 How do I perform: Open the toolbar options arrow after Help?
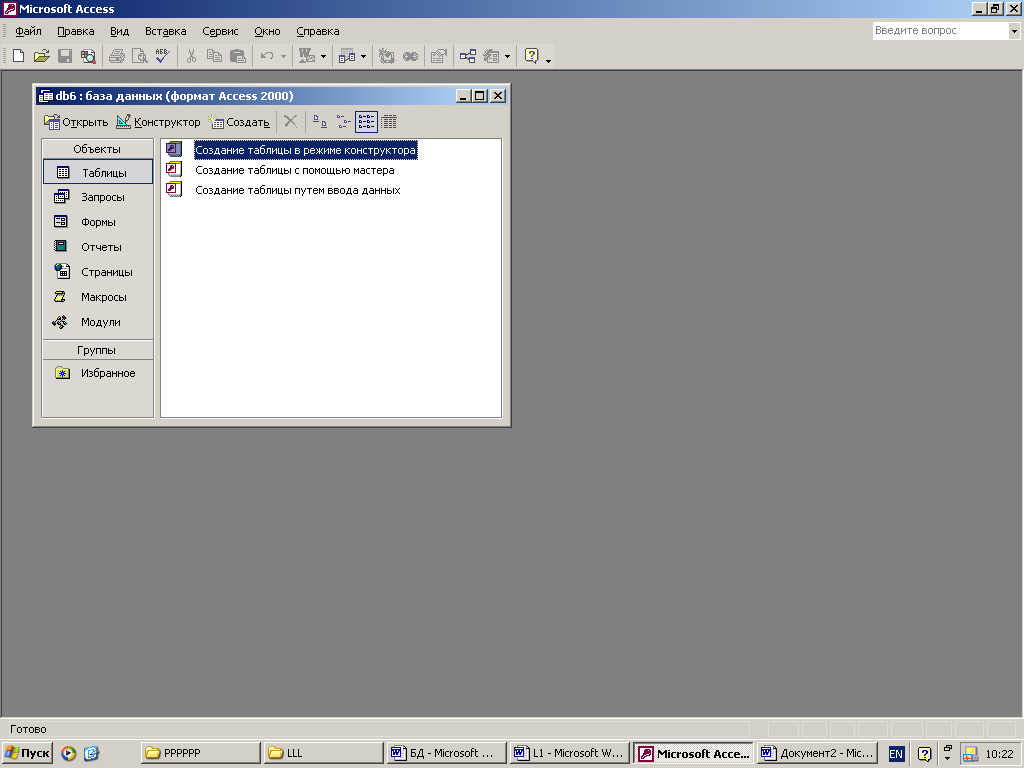pyautogui.click(x=549, y=59)
